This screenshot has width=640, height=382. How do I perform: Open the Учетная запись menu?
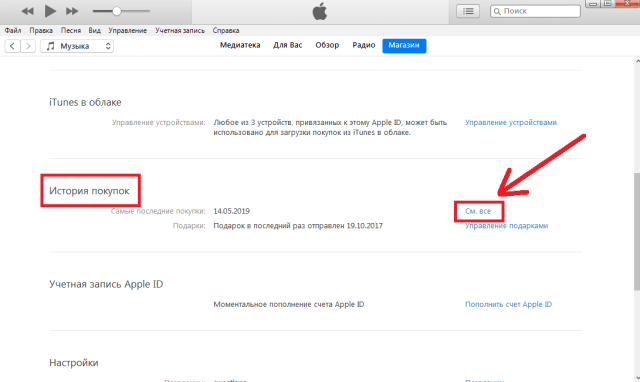[180, 31]
